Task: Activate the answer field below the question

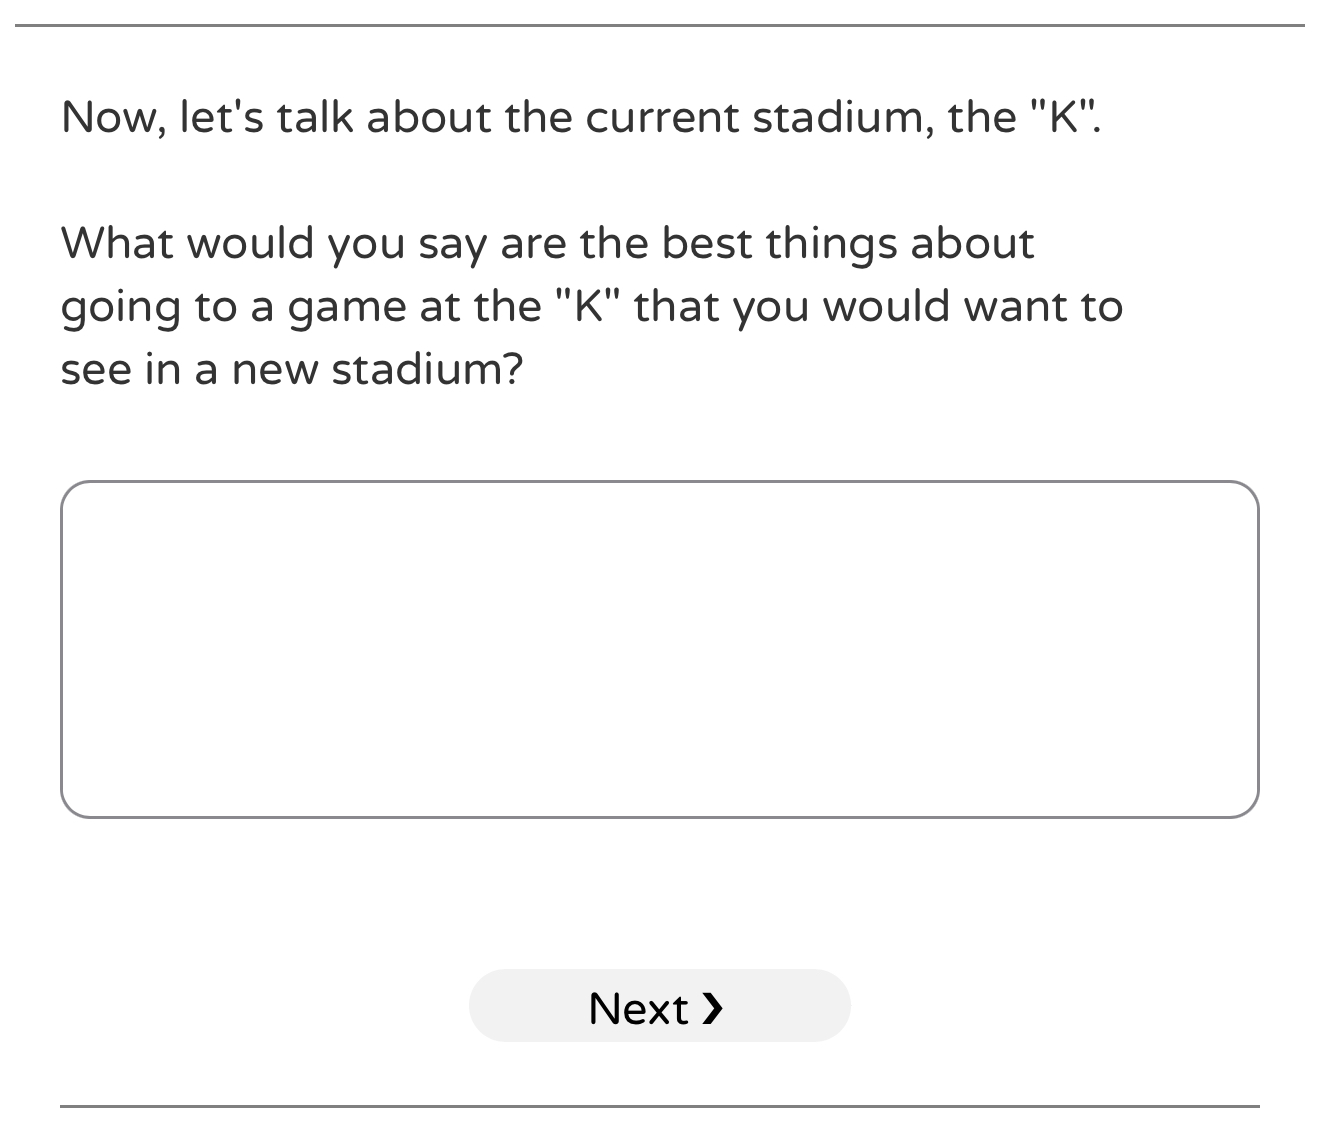Action: click(x=659, y=649)
